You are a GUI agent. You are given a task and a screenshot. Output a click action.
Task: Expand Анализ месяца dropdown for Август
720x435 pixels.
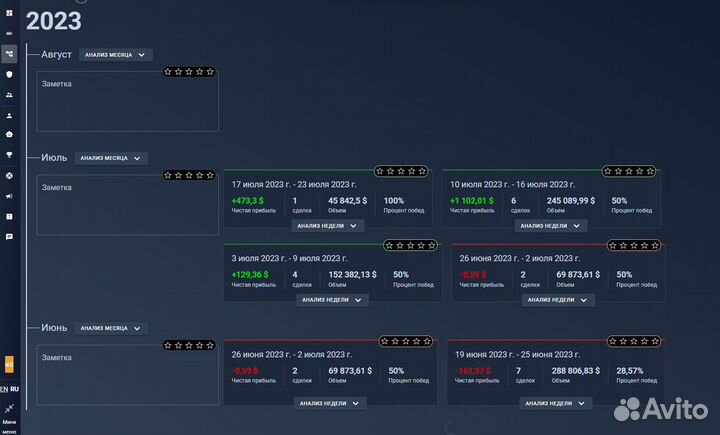[x=115, y=55]
